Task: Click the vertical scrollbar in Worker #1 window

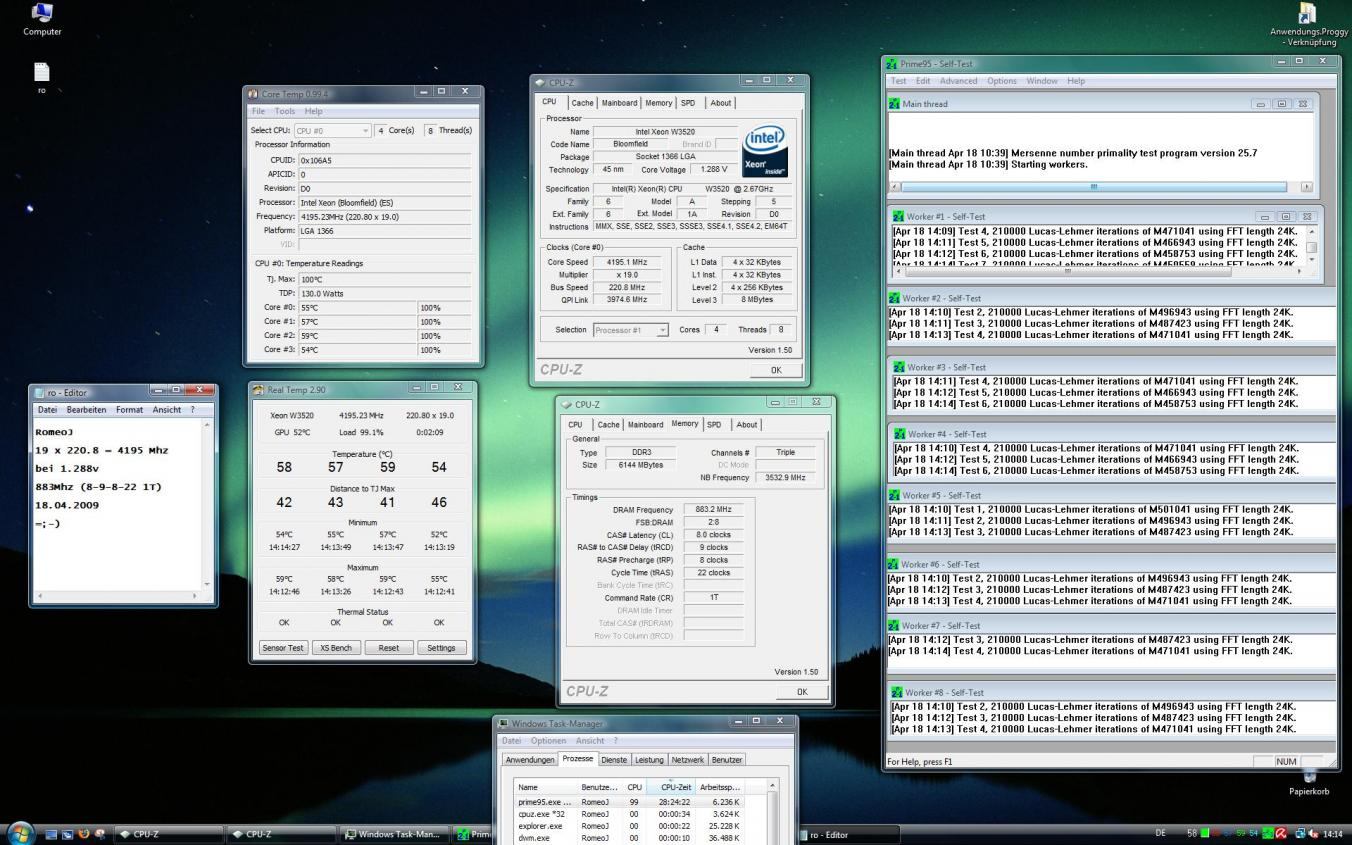Action: click(x=1312, y=248)
